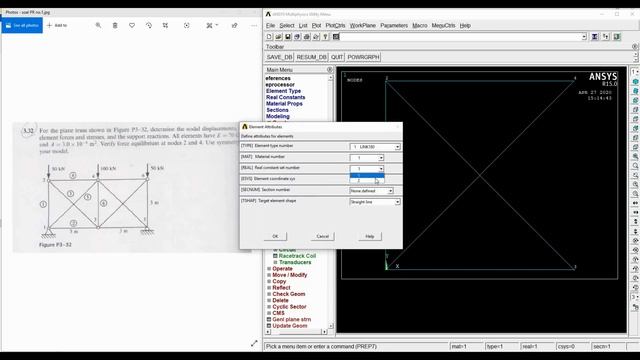Click See all photos button
This screenshot has width=640, height=360.
click(x=22, y=25)
